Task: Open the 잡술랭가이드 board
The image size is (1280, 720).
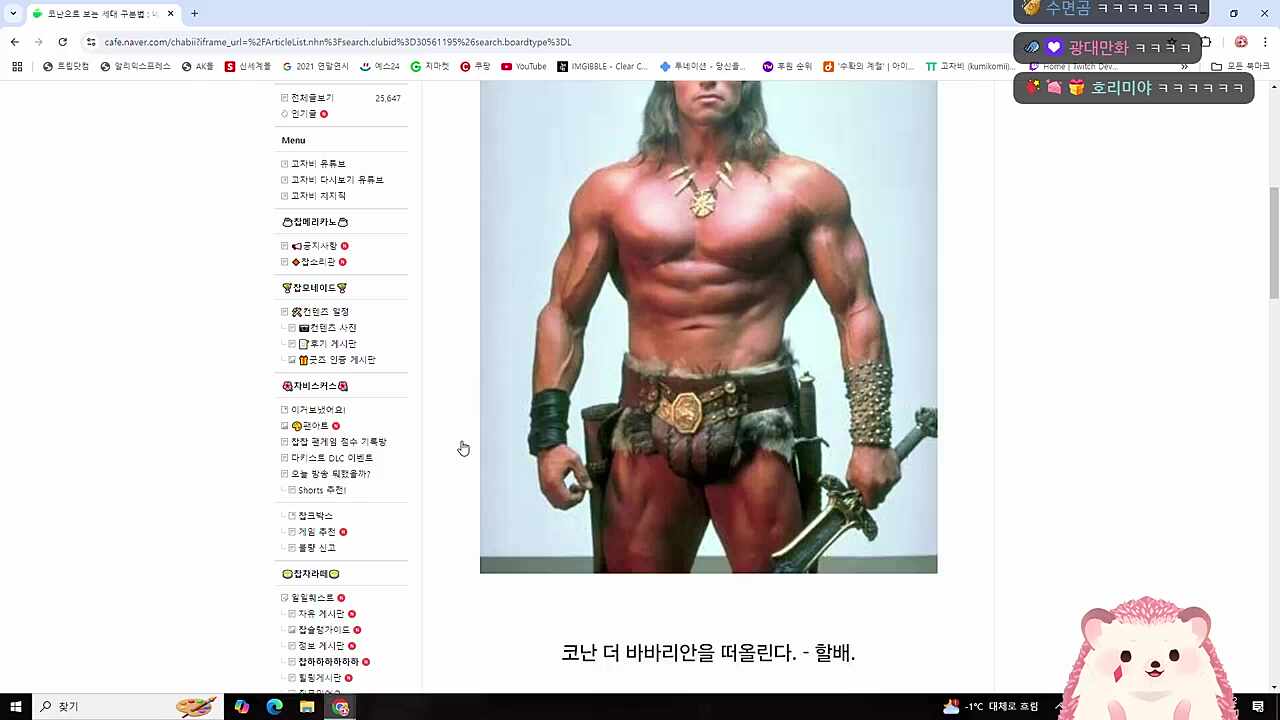Action: coord(324,630)
